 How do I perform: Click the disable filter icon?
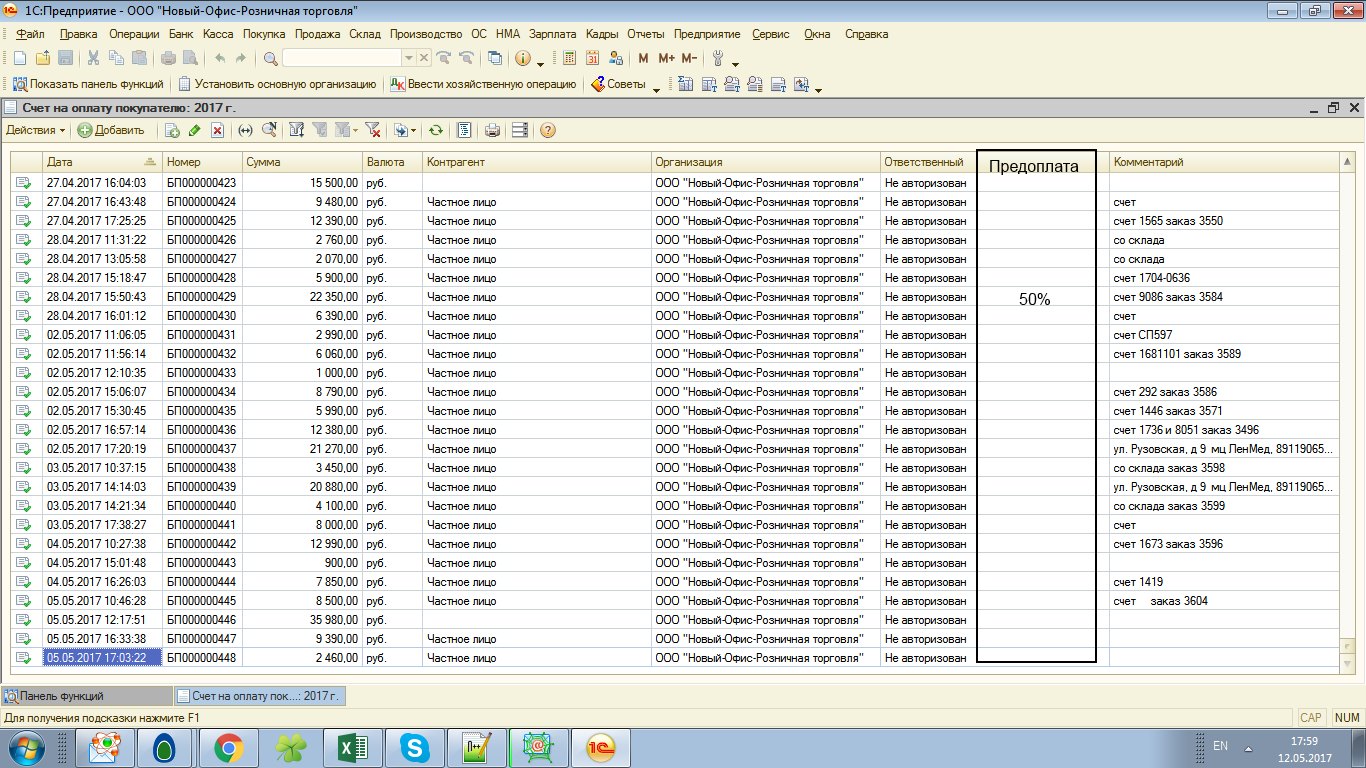click(373, 130)
